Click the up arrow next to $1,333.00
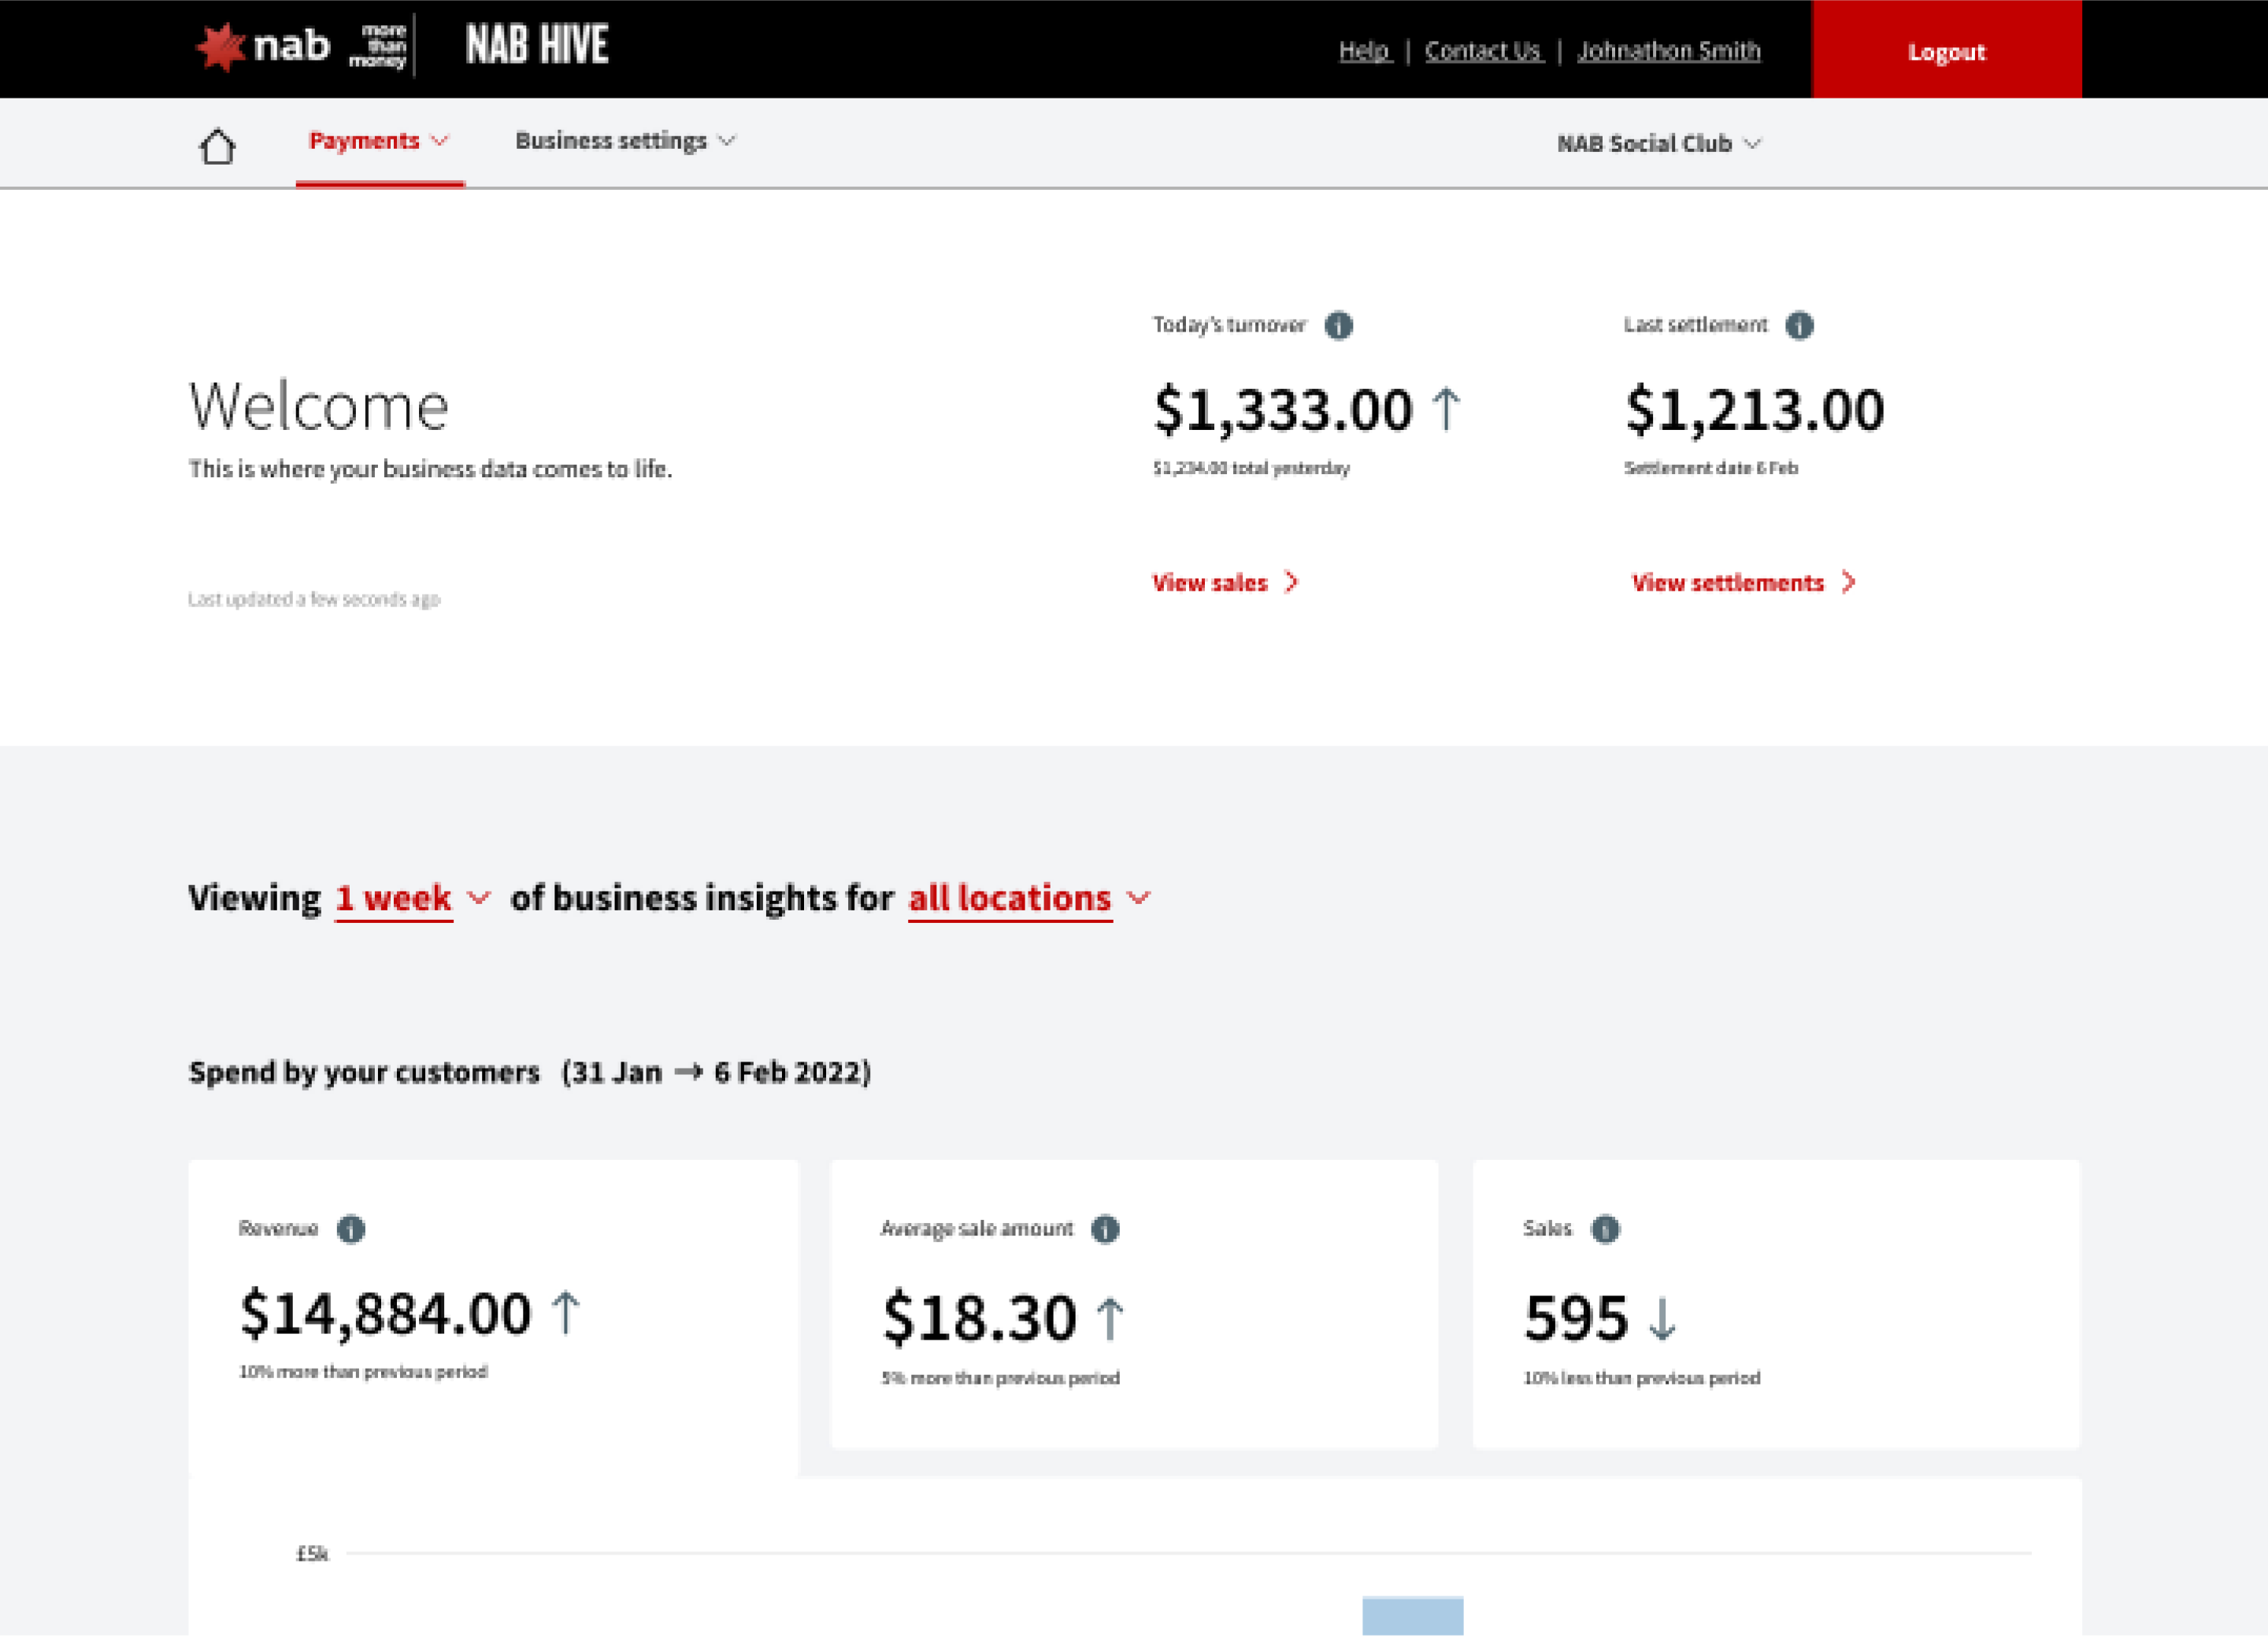 click(x=1446, y=409)
